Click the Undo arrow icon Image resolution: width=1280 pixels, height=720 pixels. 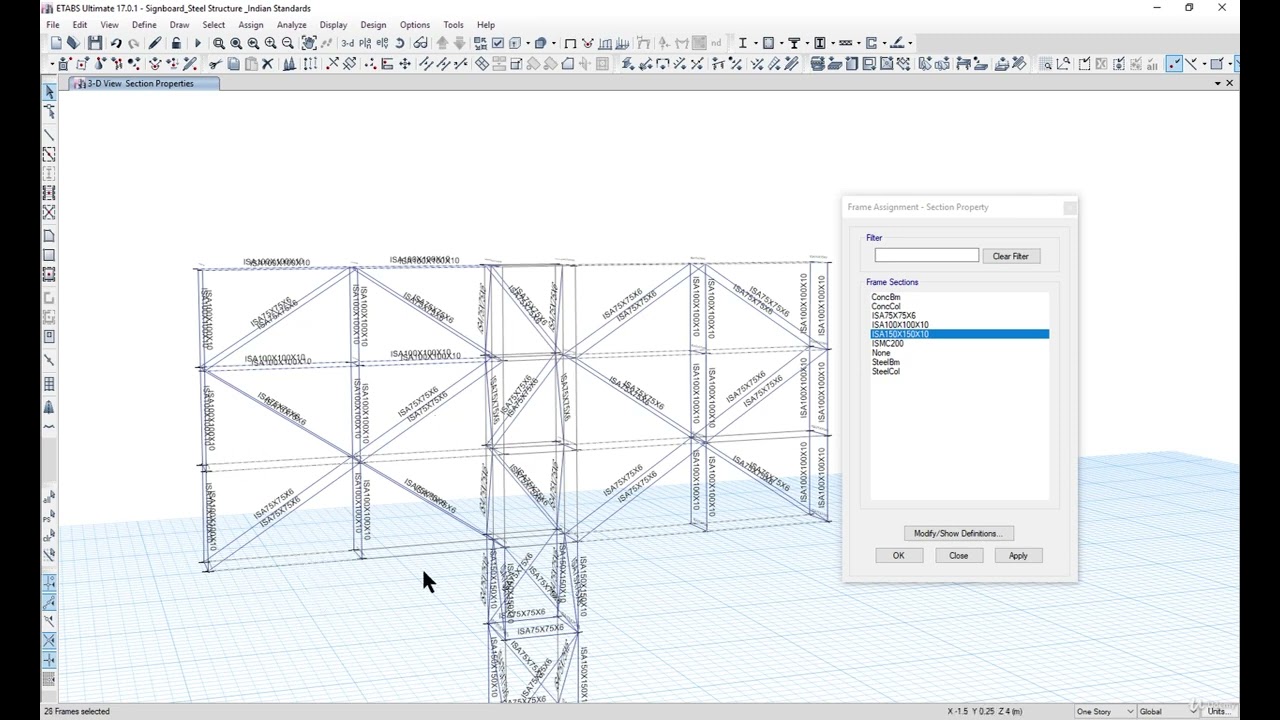click(x=115, y=43)
